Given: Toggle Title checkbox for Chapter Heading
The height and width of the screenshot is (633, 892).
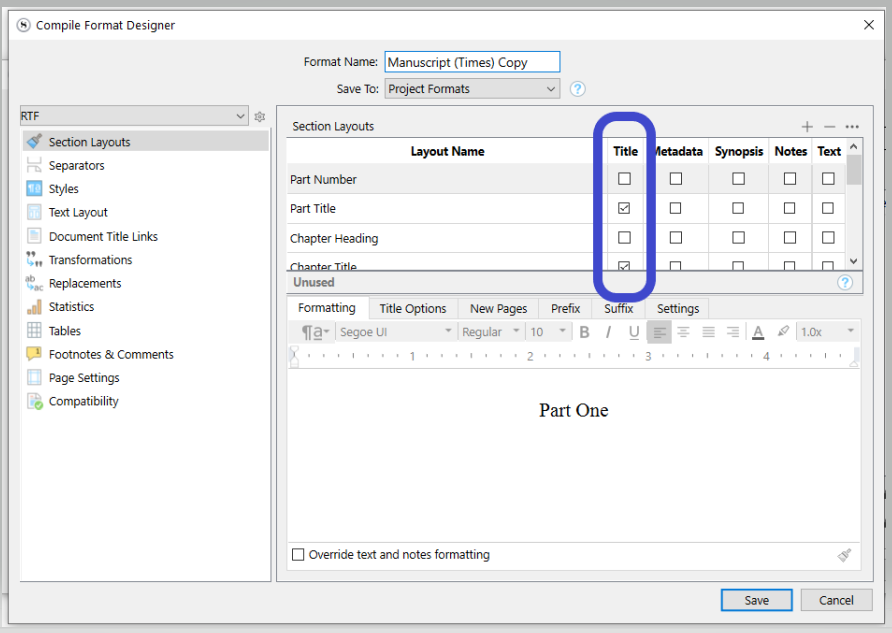Looking at the screenshot, I should click(x=624, y=237).
